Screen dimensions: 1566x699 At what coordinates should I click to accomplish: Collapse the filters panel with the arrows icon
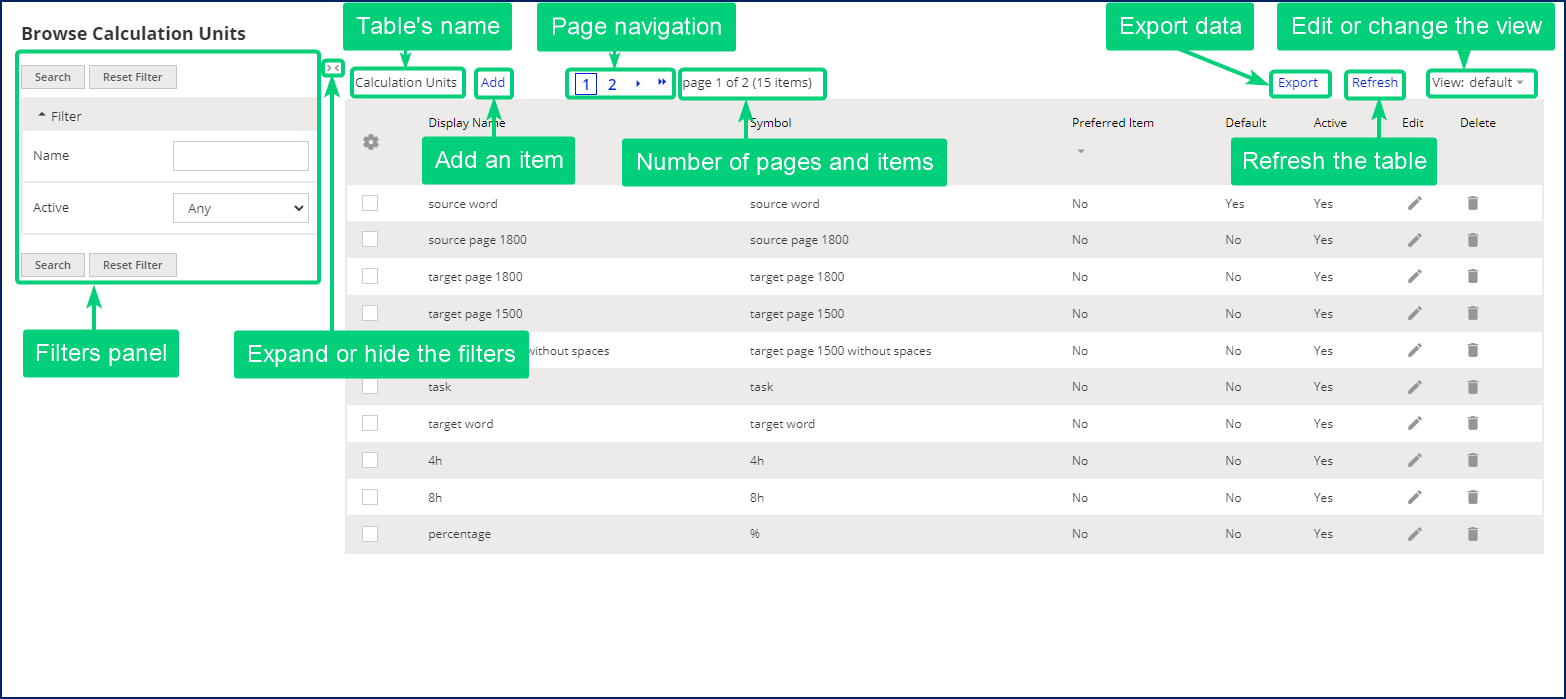pyautogui.click(x=333, y=68)
